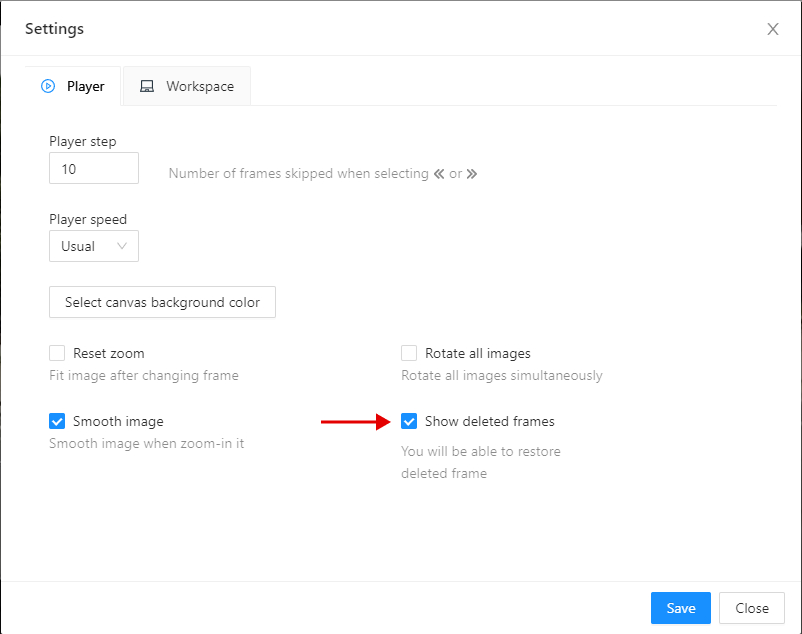Click the 'Show deleted frames' label text
The height and width of the screenshot is (634, 802).
489,421
